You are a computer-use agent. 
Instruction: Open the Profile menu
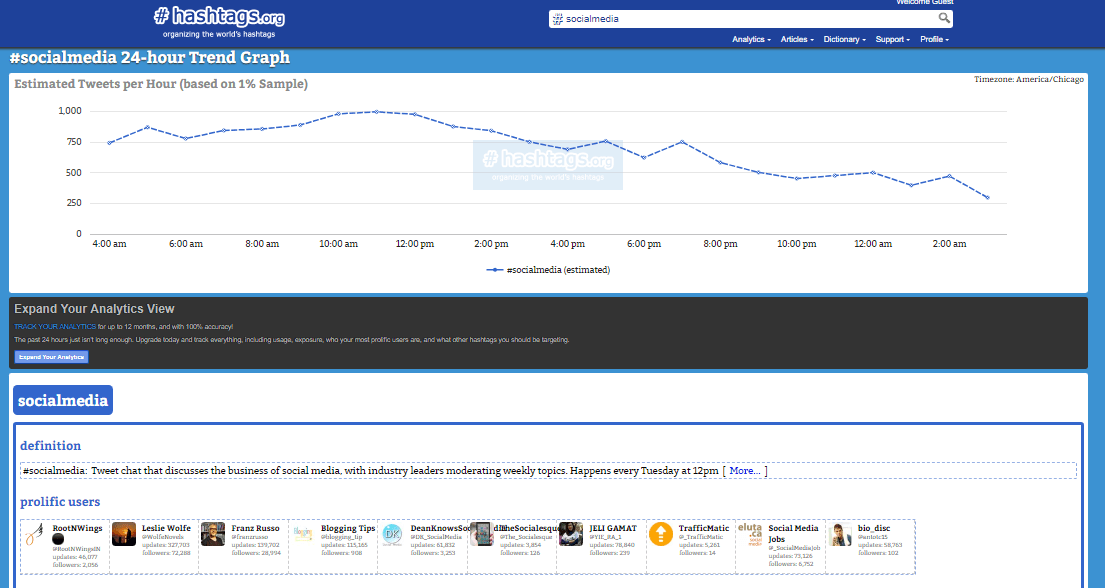[934, 40]
